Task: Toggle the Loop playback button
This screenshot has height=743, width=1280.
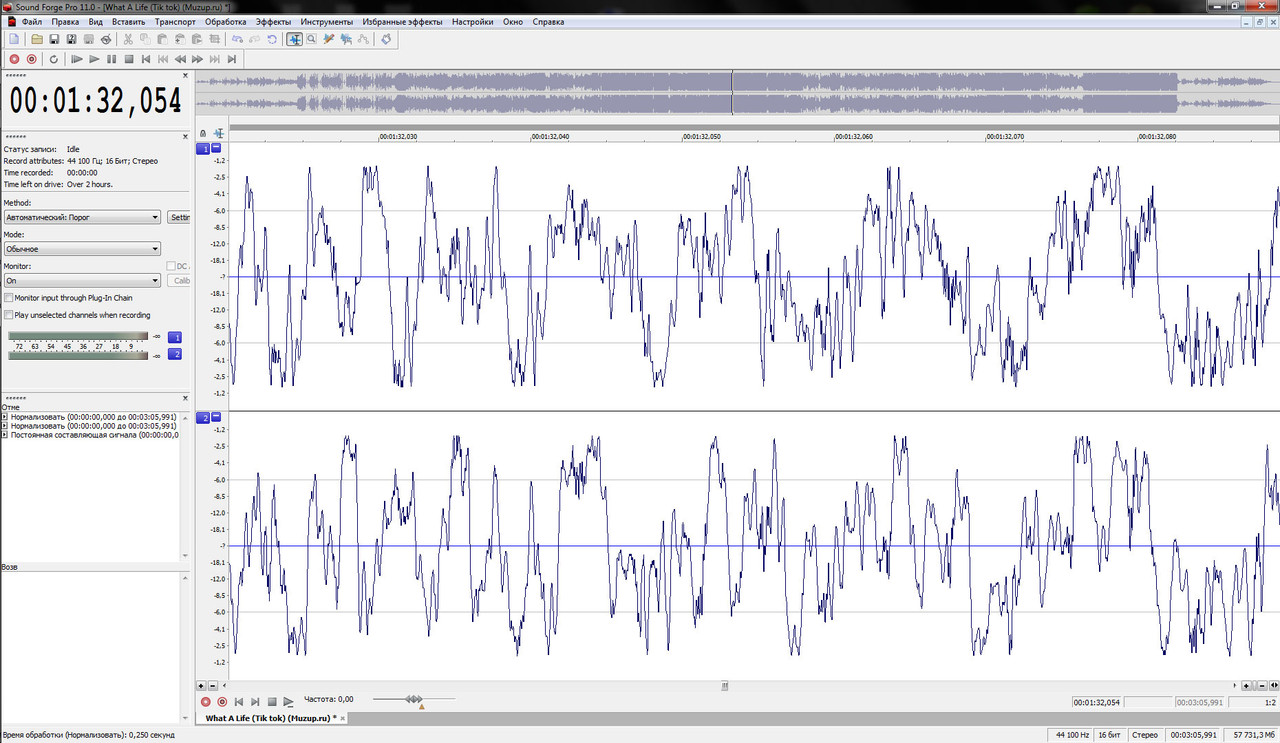Action: pyautogui.click(x=54, y=59)
